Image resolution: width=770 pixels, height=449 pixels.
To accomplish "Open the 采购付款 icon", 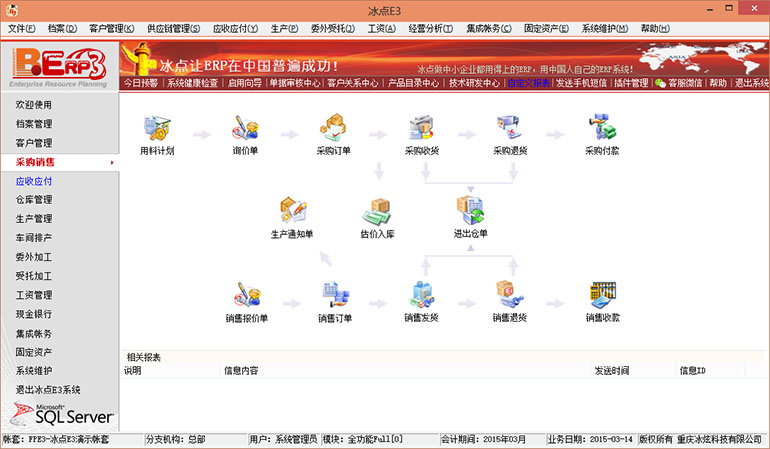I will (x=602, y=127).
